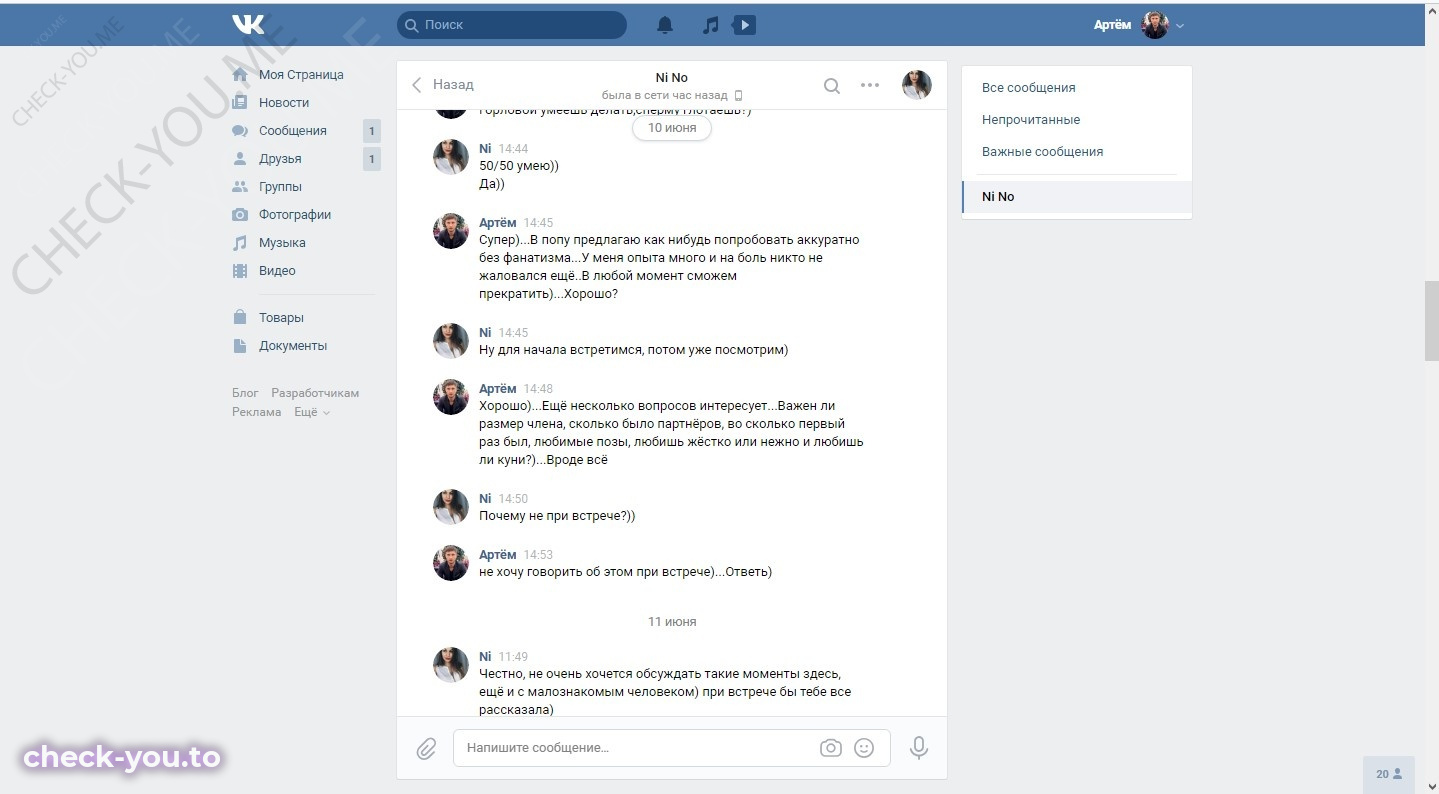Open the Документы menu item
Viewport: 1439px width, 794px height.
pyautogui.click(x=293, y=346)
